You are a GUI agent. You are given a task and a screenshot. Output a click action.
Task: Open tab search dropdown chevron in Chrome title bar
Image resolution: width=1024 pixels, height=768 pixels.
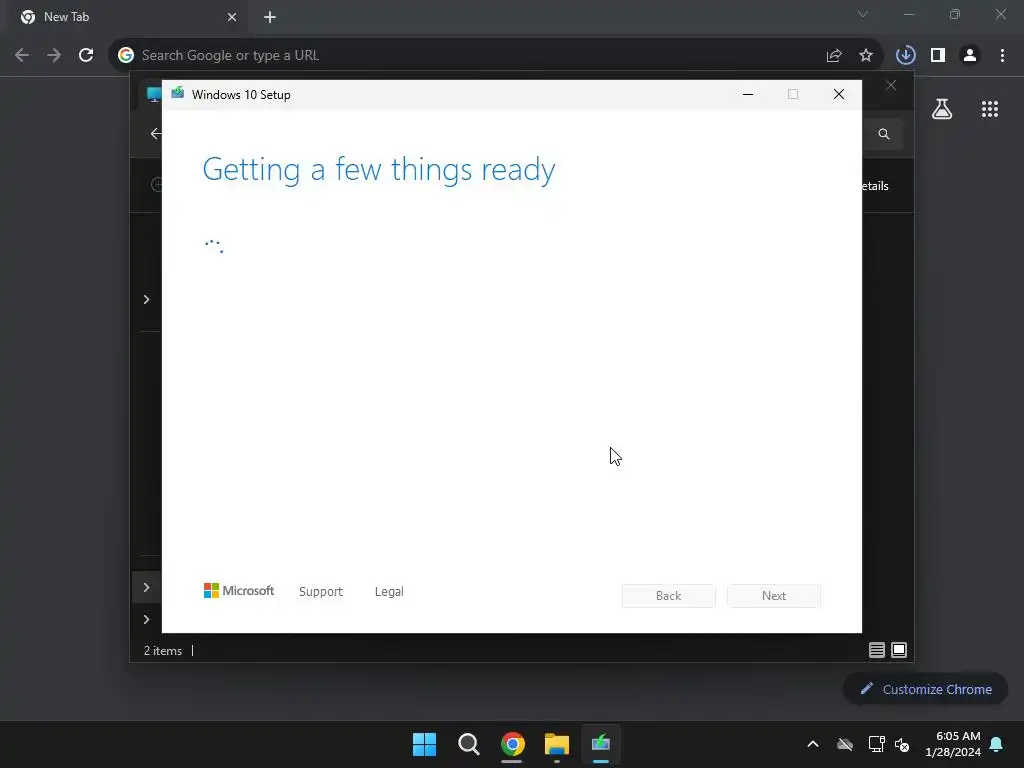[x=863, y=14]
